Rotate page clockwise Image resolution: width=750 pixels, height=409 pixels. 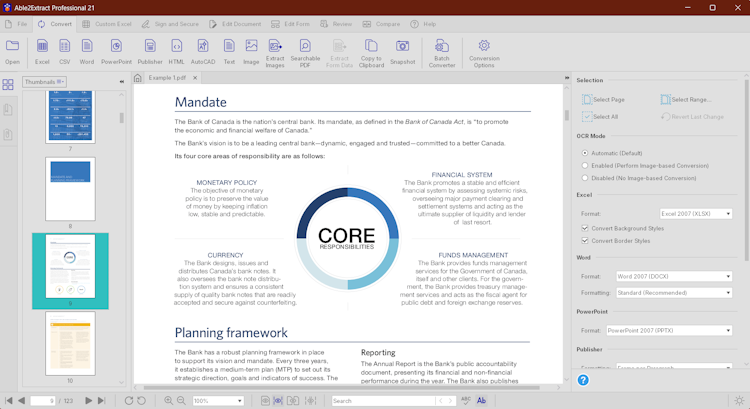[x=129, y=401]
